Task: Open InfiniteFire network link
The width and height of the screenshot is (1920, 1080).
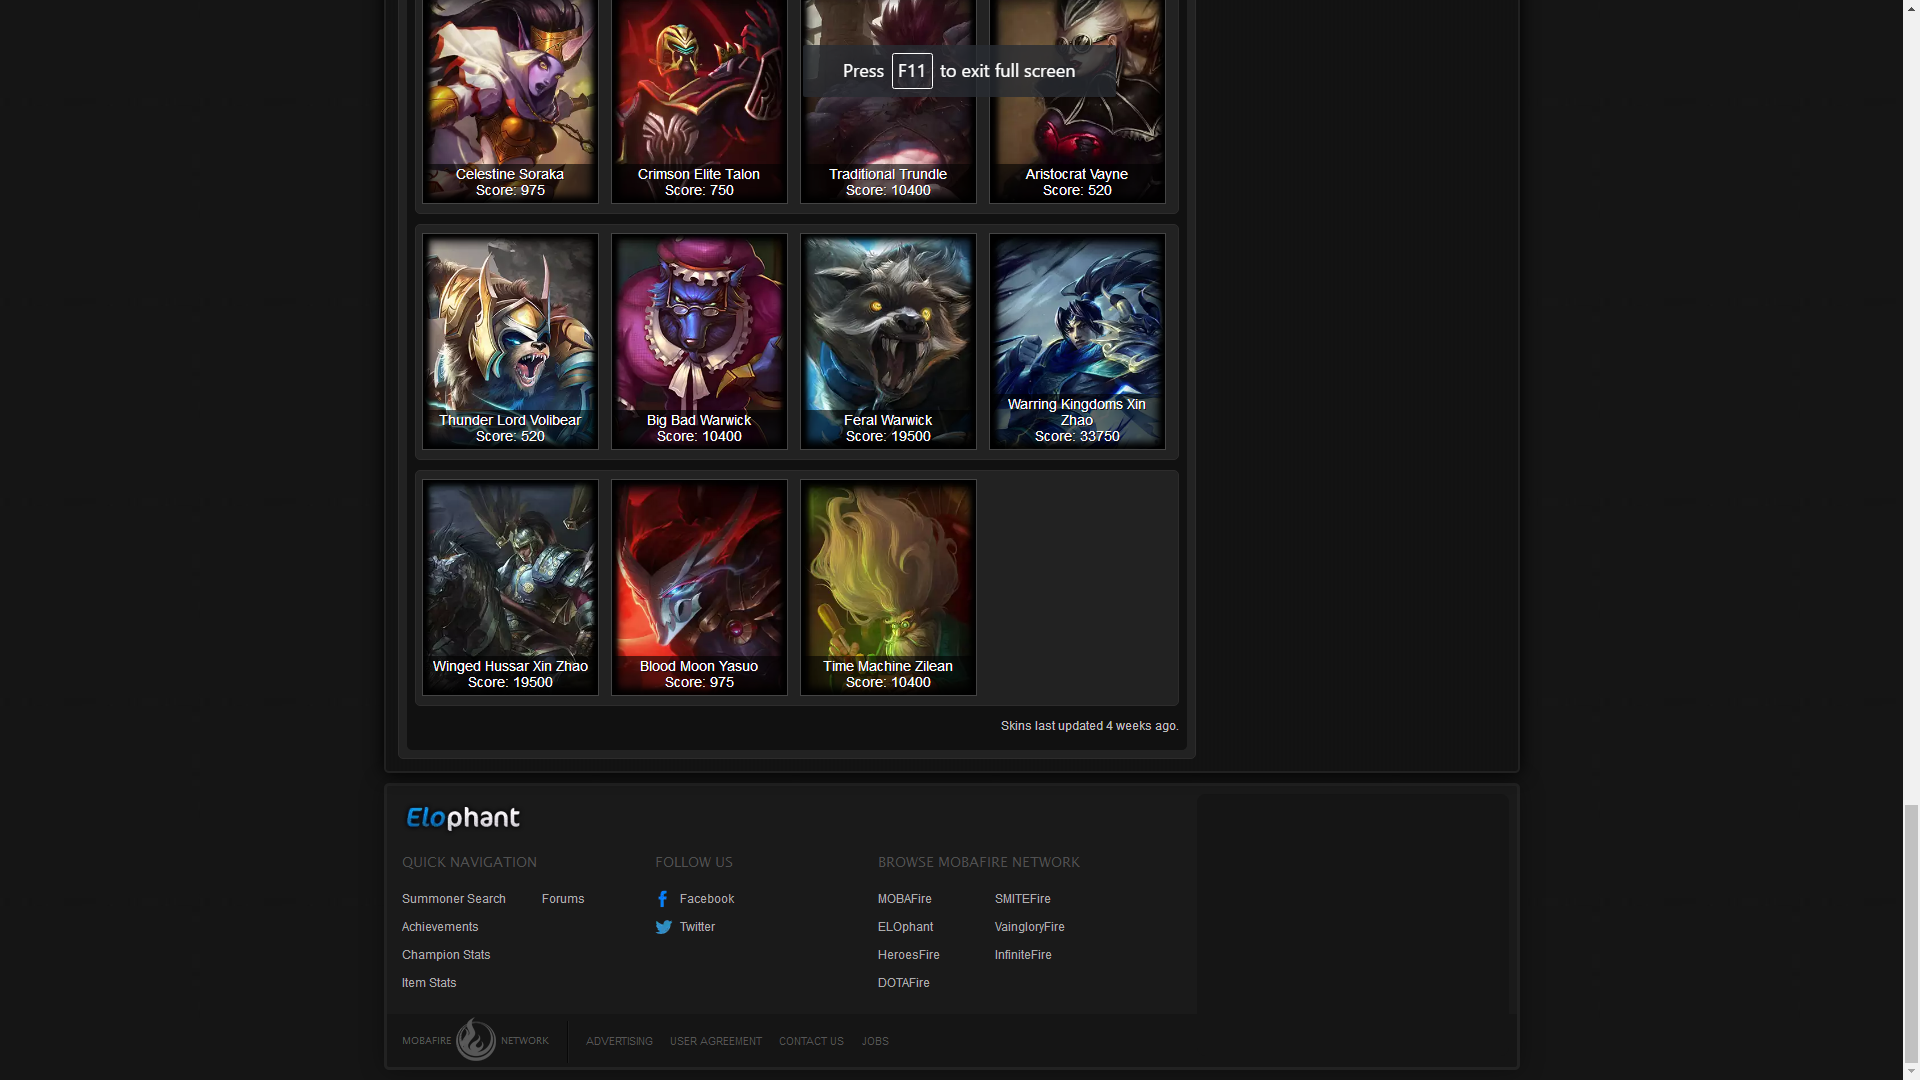Action: (1023, 955)
